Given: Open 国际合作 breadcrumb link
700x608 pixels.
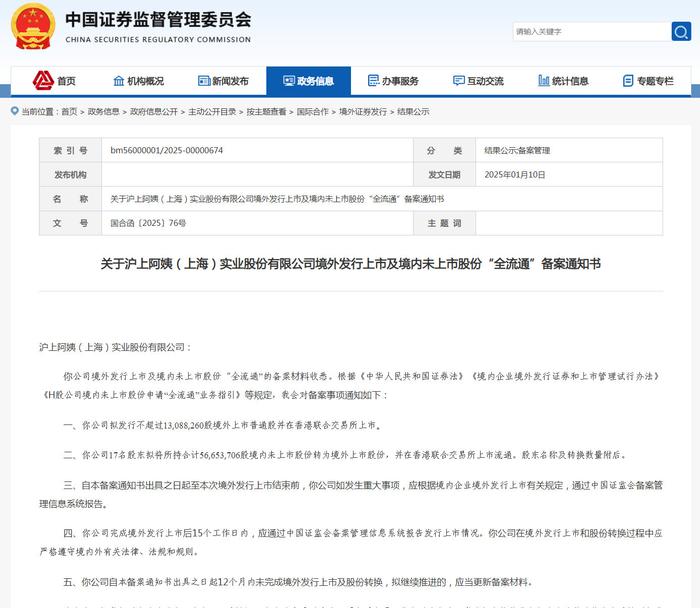Looking at the screenshot, I should coord(312,112).
